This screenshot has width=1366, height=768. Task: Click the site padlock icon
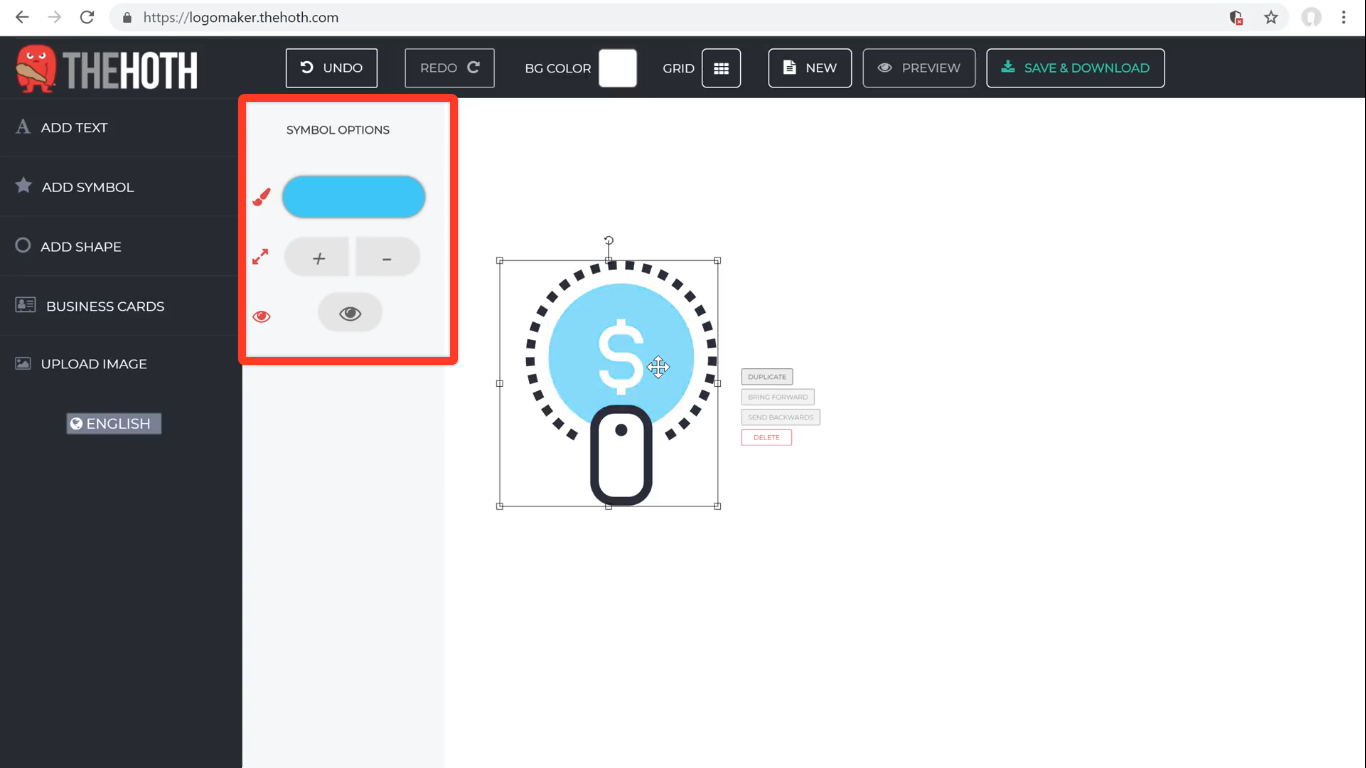click(x=127, y=17)
